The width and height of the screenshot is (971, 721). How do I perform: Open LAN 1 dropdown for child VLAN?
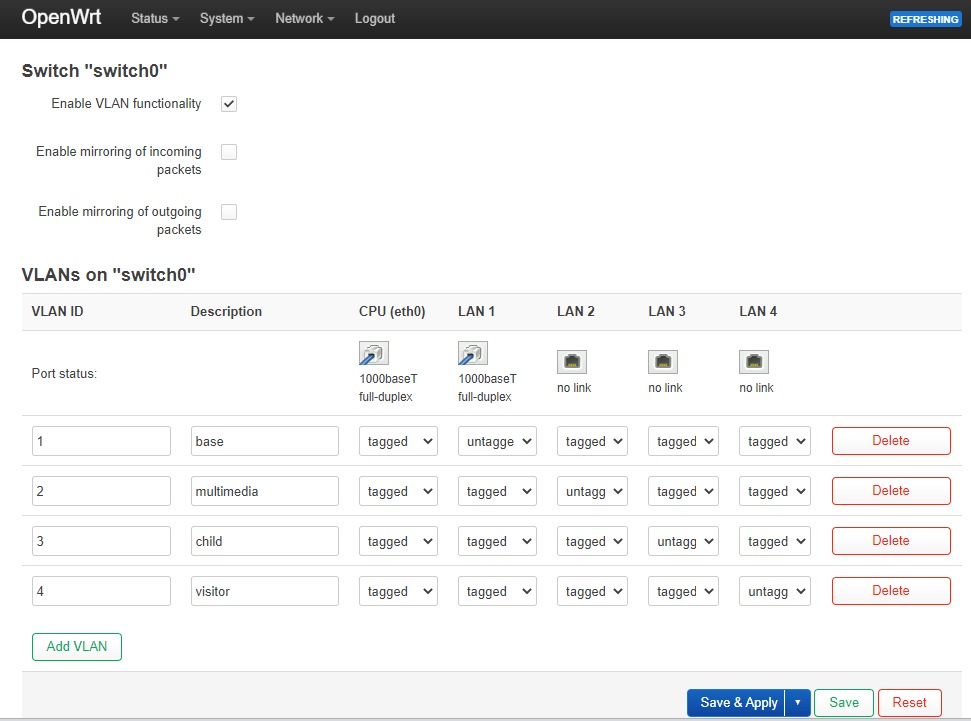pyautogui.click(x=497, y=541)
